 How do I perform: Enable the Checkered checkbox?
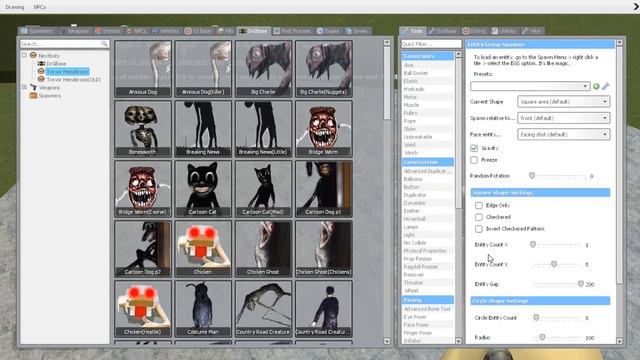coord(479,217)
